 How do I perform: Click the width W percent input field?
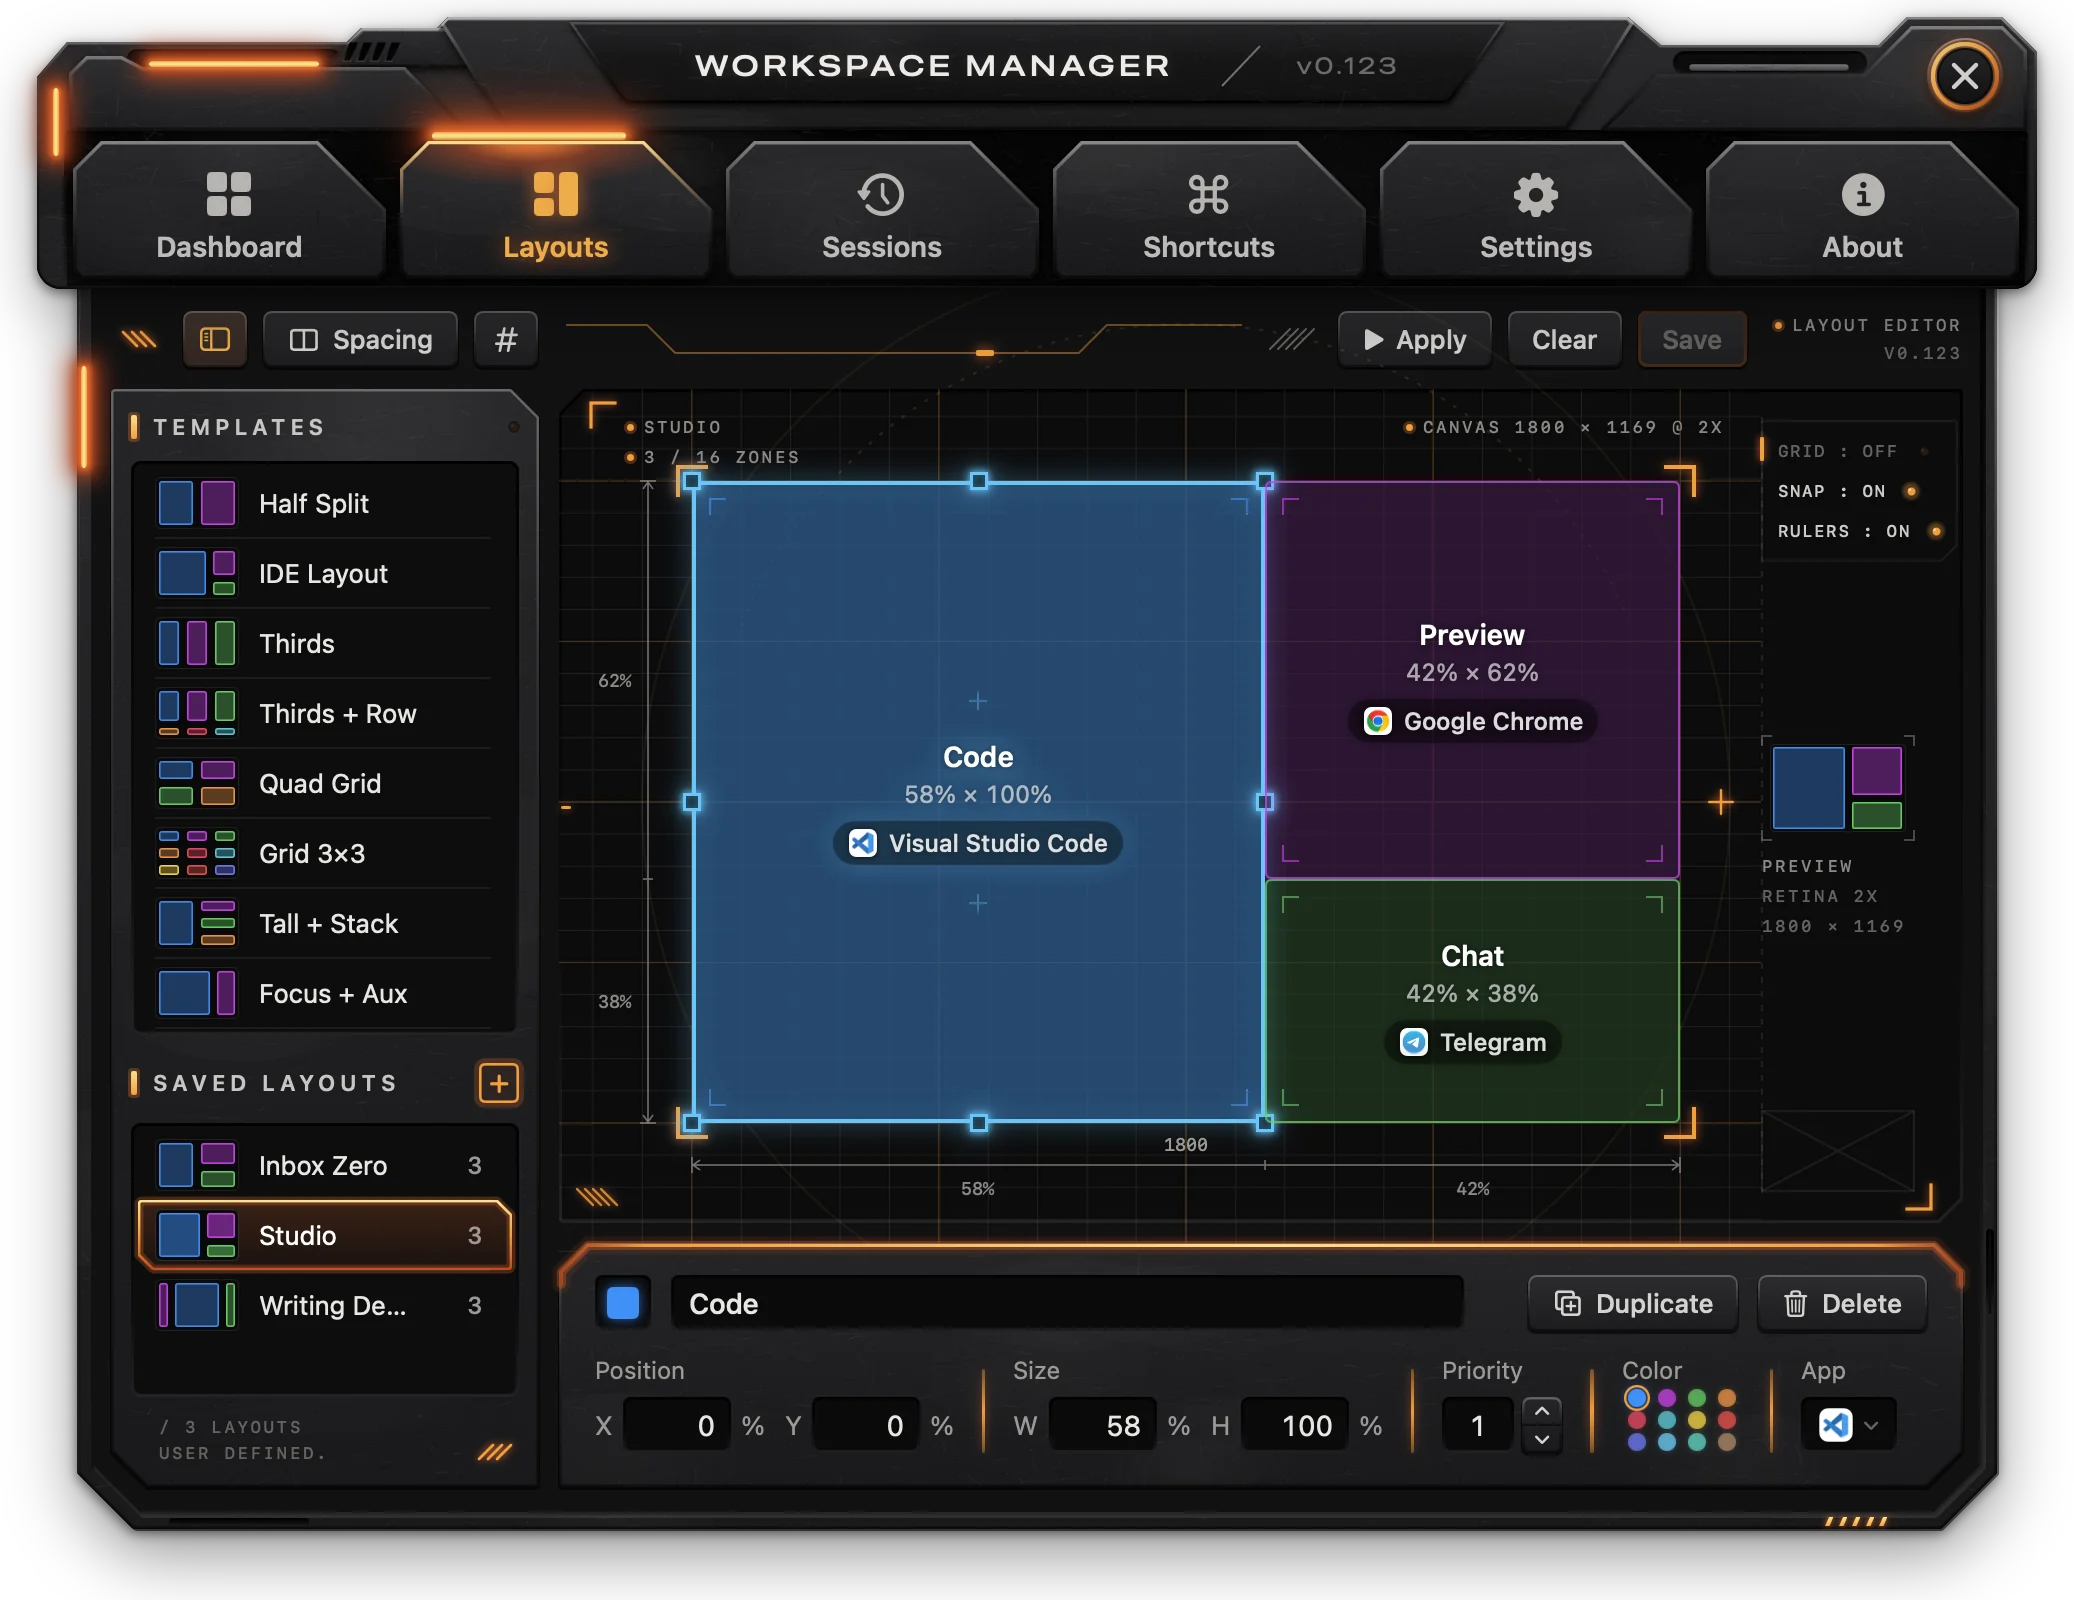tap(1103, 1425)
